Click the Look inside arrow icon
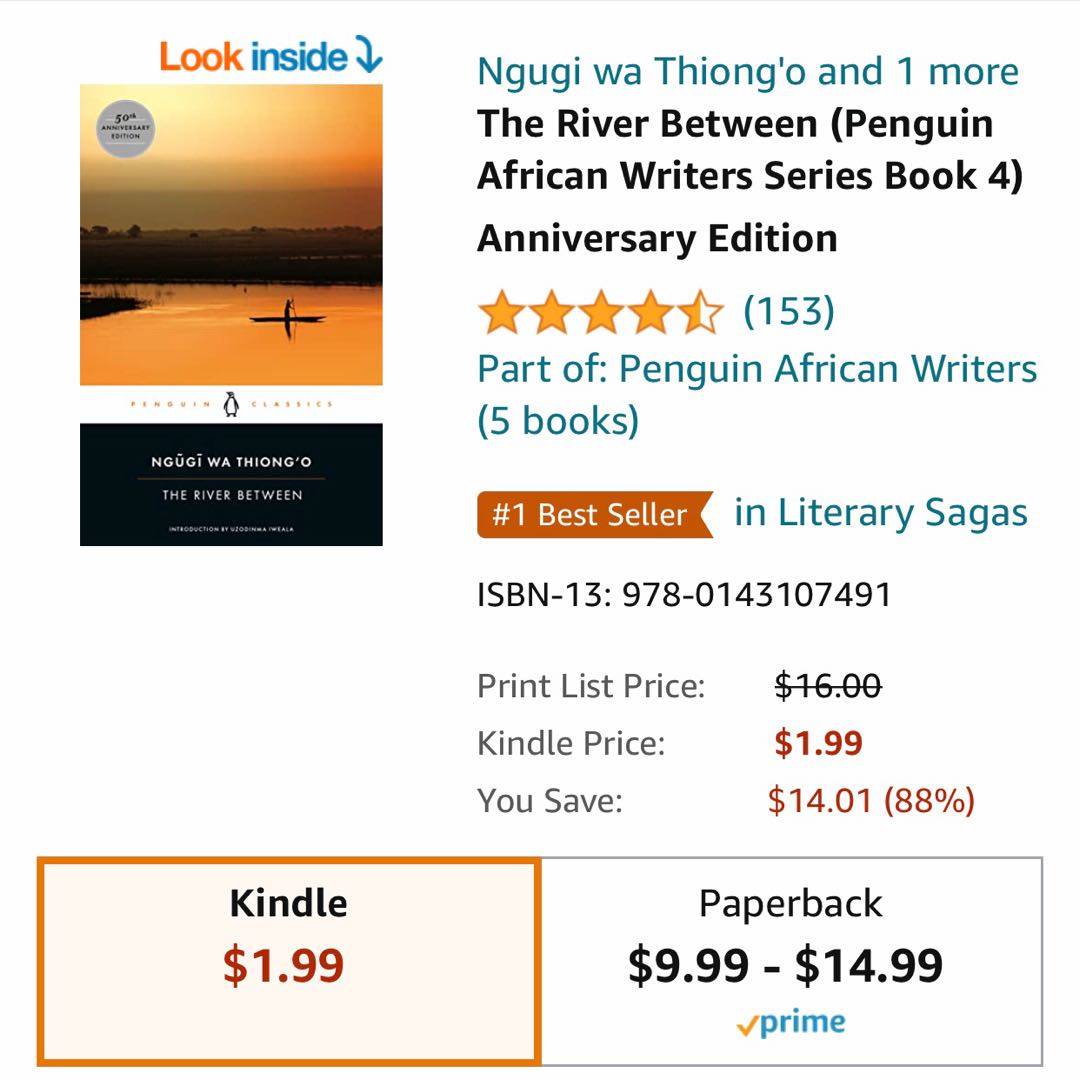 [x=368, y=57]
